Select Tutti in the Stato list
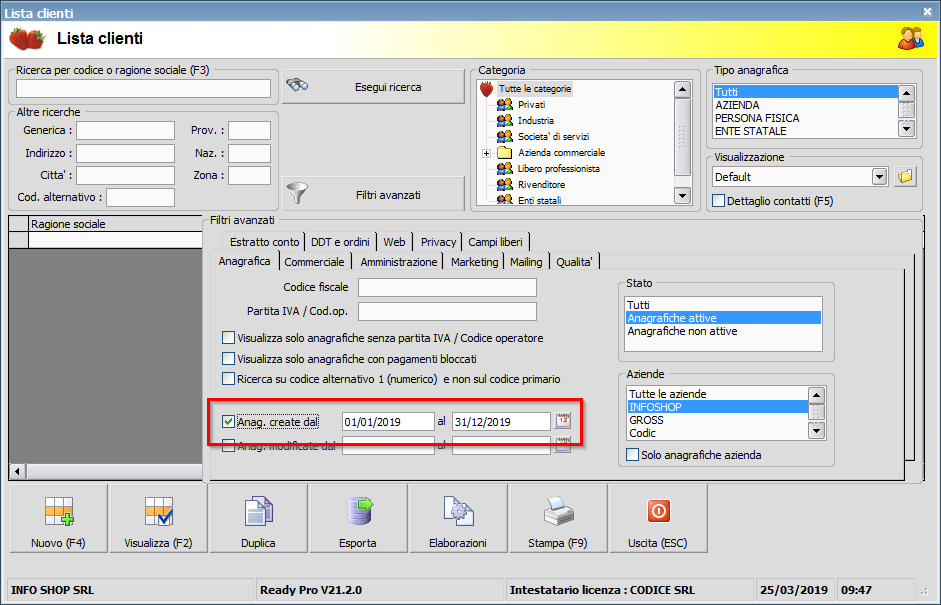This screenshot has height=605, width=941. point(723,305)
